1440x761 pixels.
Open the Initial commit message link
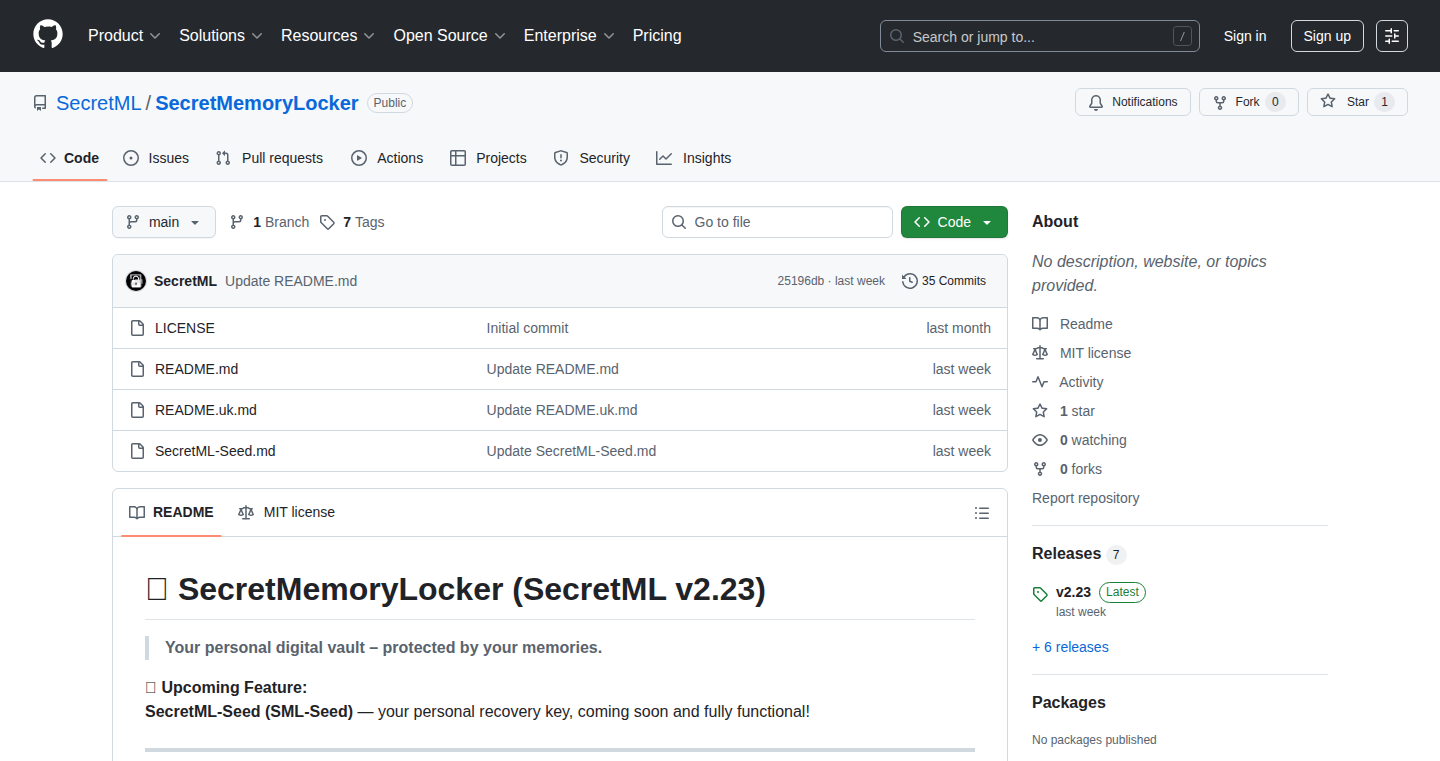527,328
